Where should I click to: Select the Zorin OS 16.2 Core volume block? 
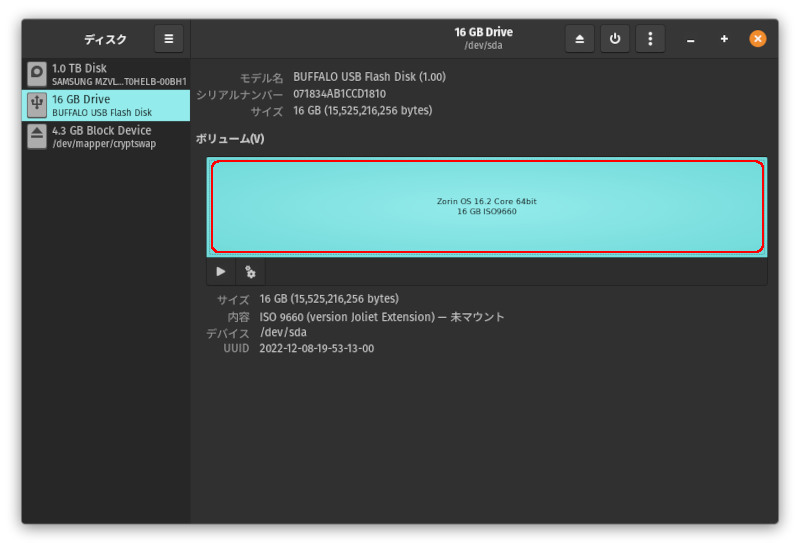(x=487, y=207)
